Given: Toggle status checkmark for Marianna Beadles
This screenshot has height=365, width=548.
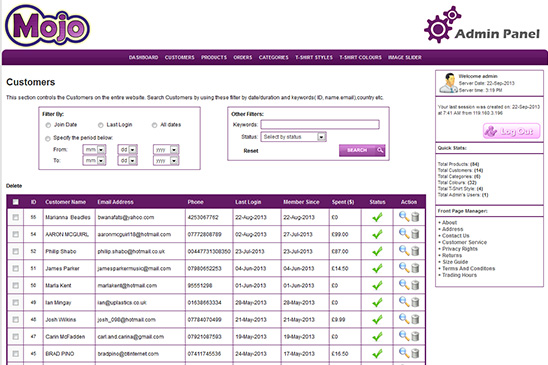Looking at the screenshot, I should pos(377,217).
